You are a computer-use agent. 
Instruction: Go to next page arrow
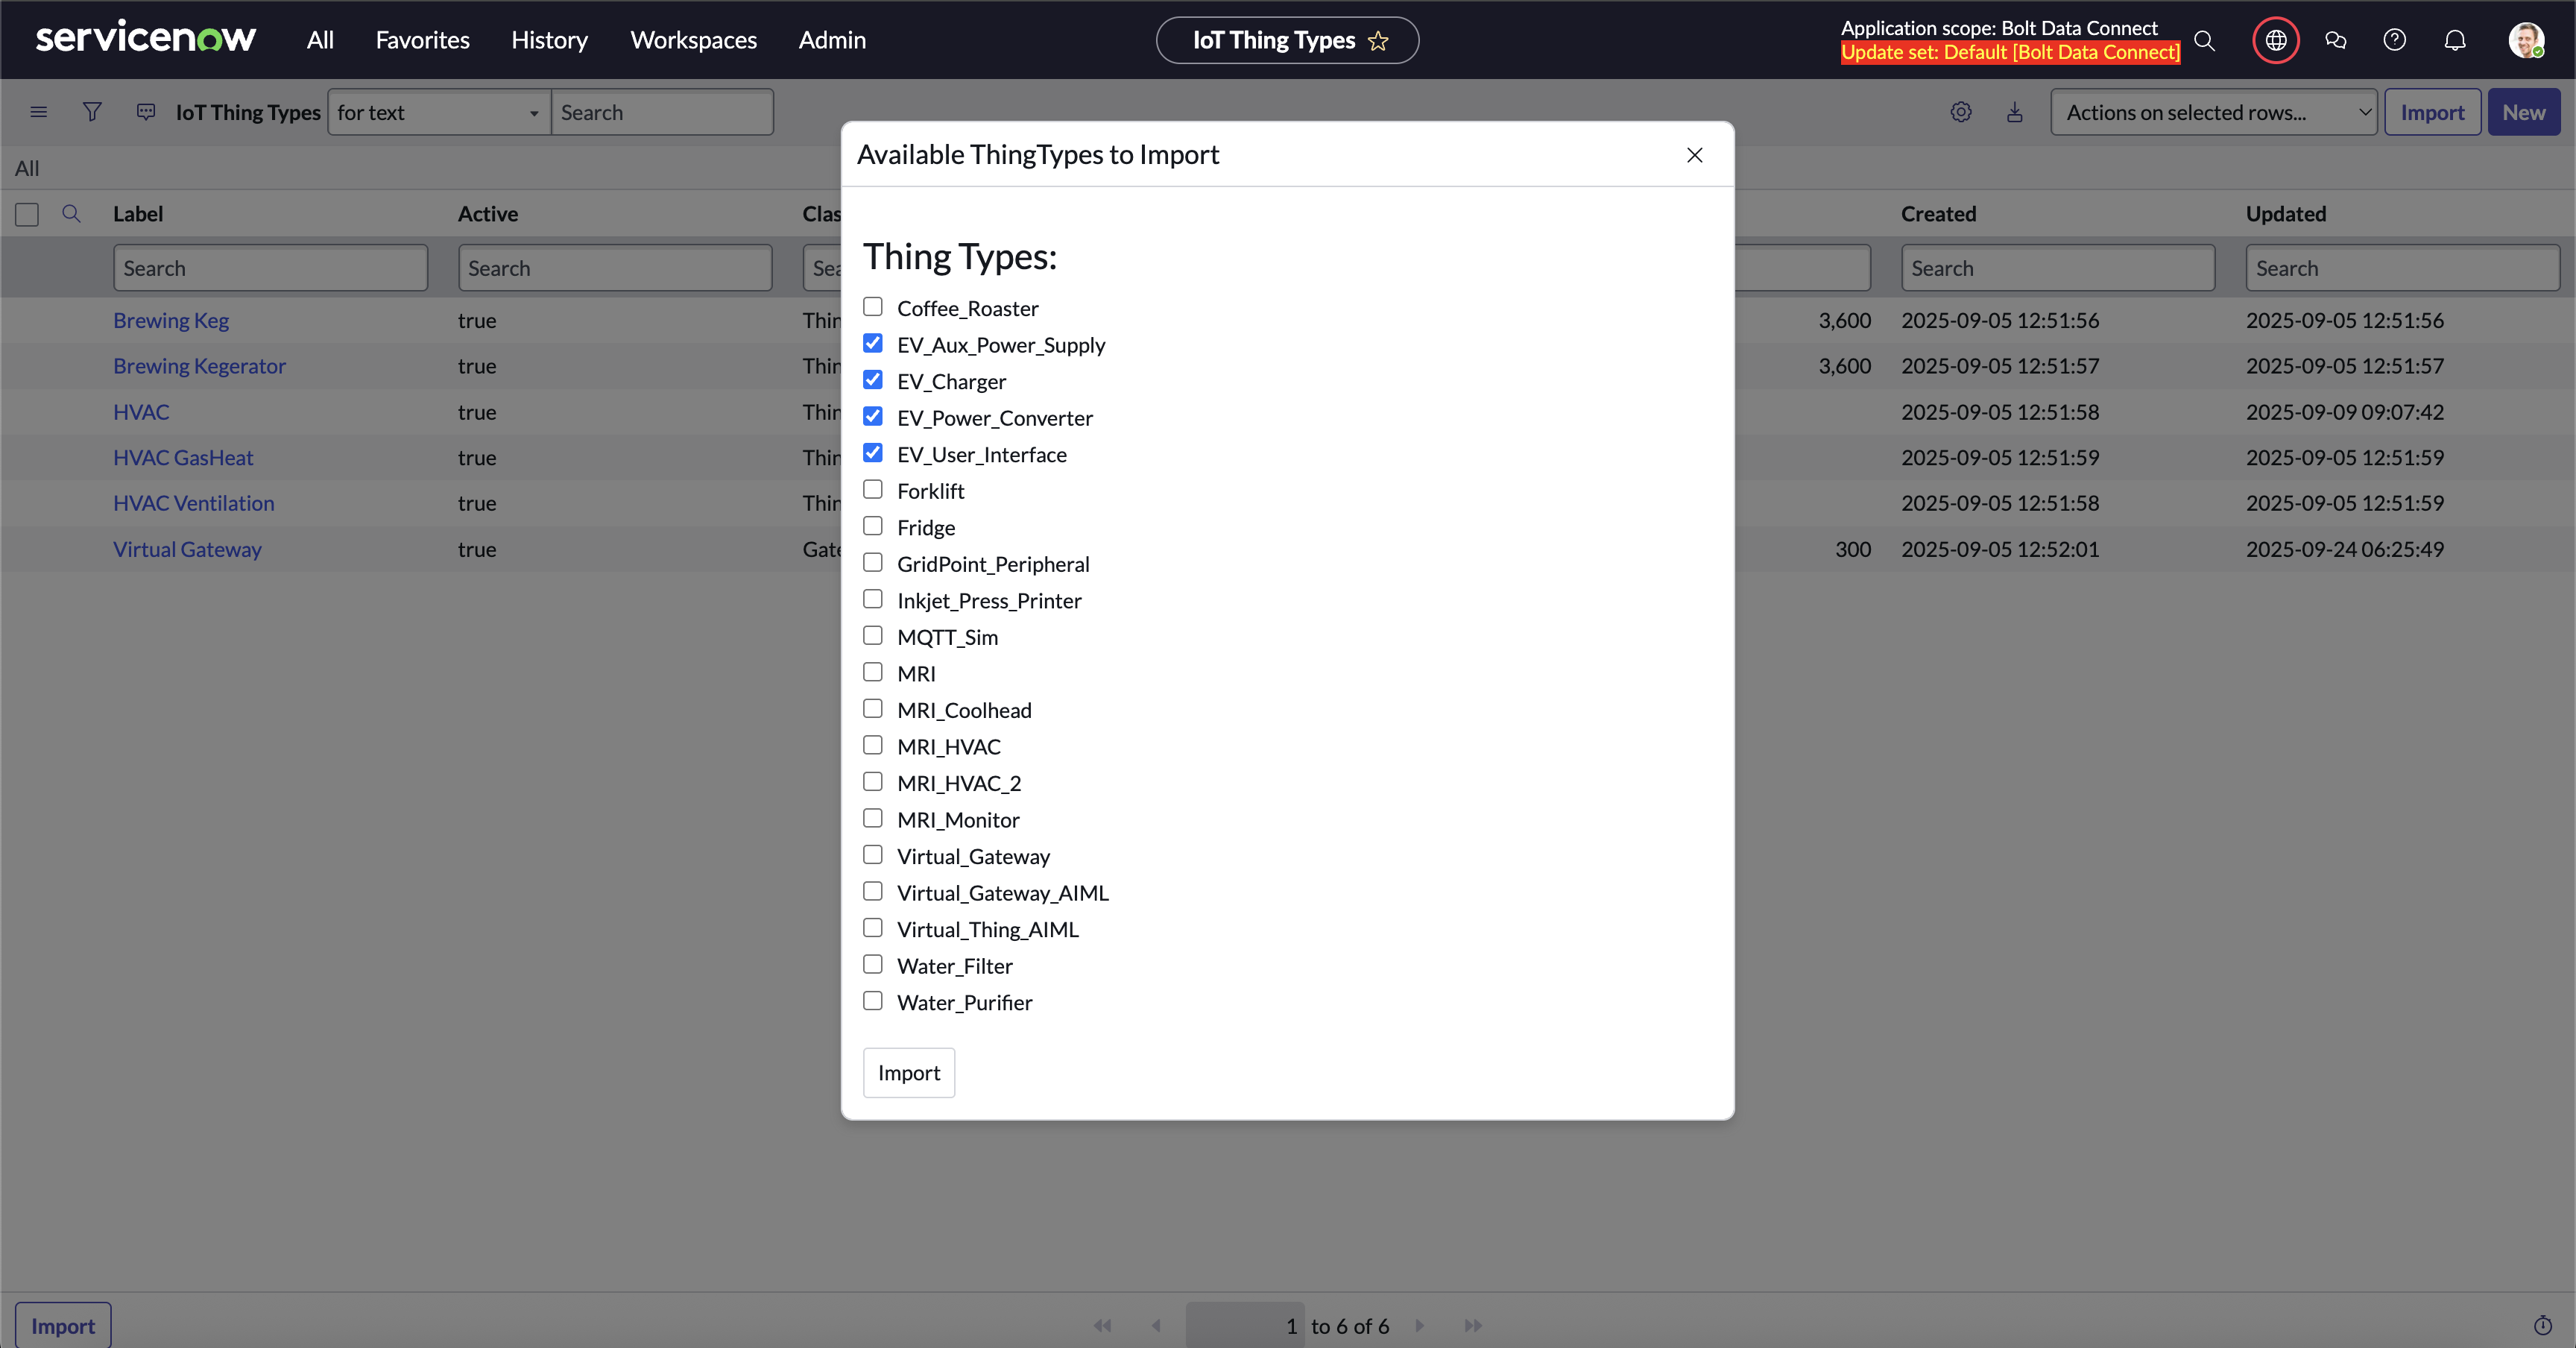[1419, 1325]
